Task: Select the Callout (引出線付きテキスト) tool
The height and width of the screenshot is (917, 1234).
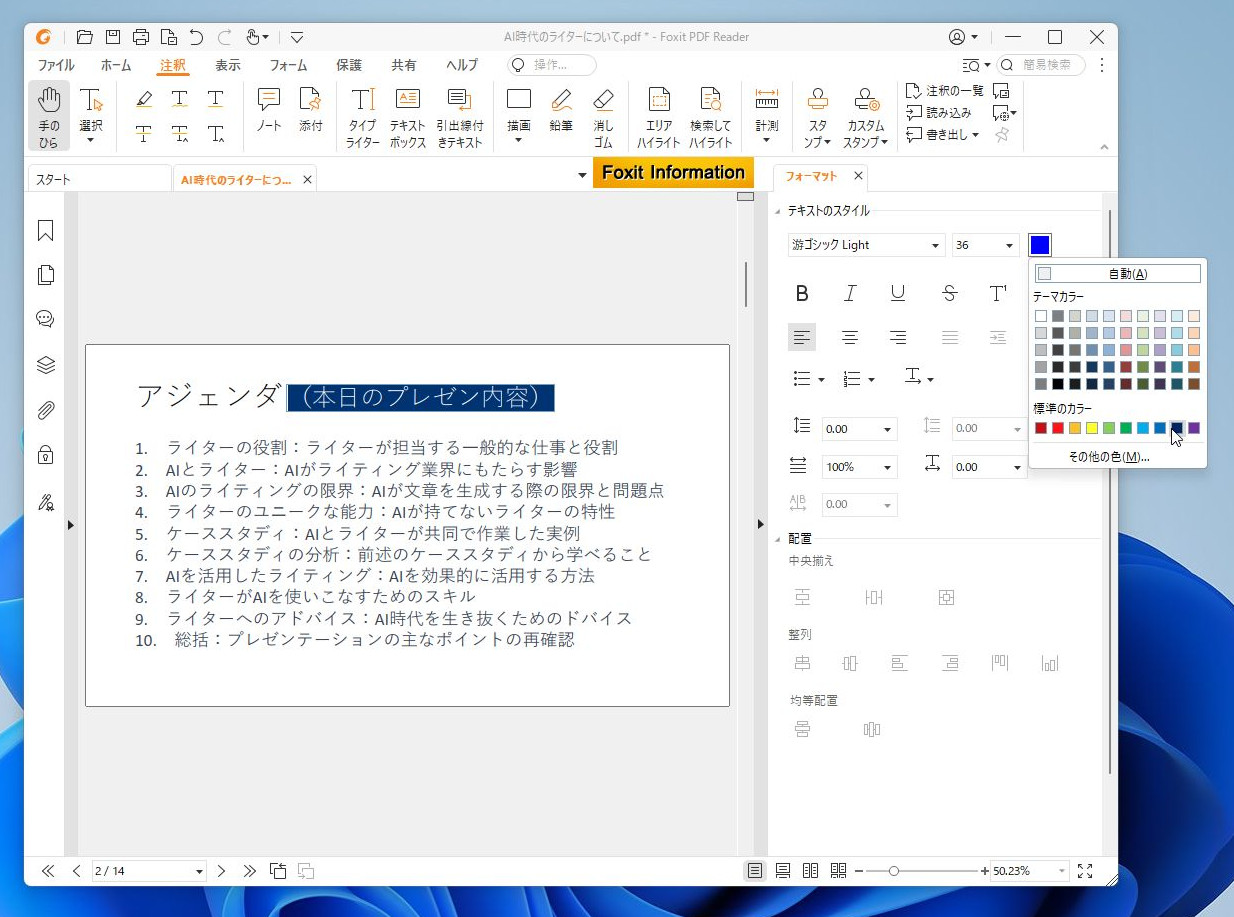Action: click(x=459, y=116)
